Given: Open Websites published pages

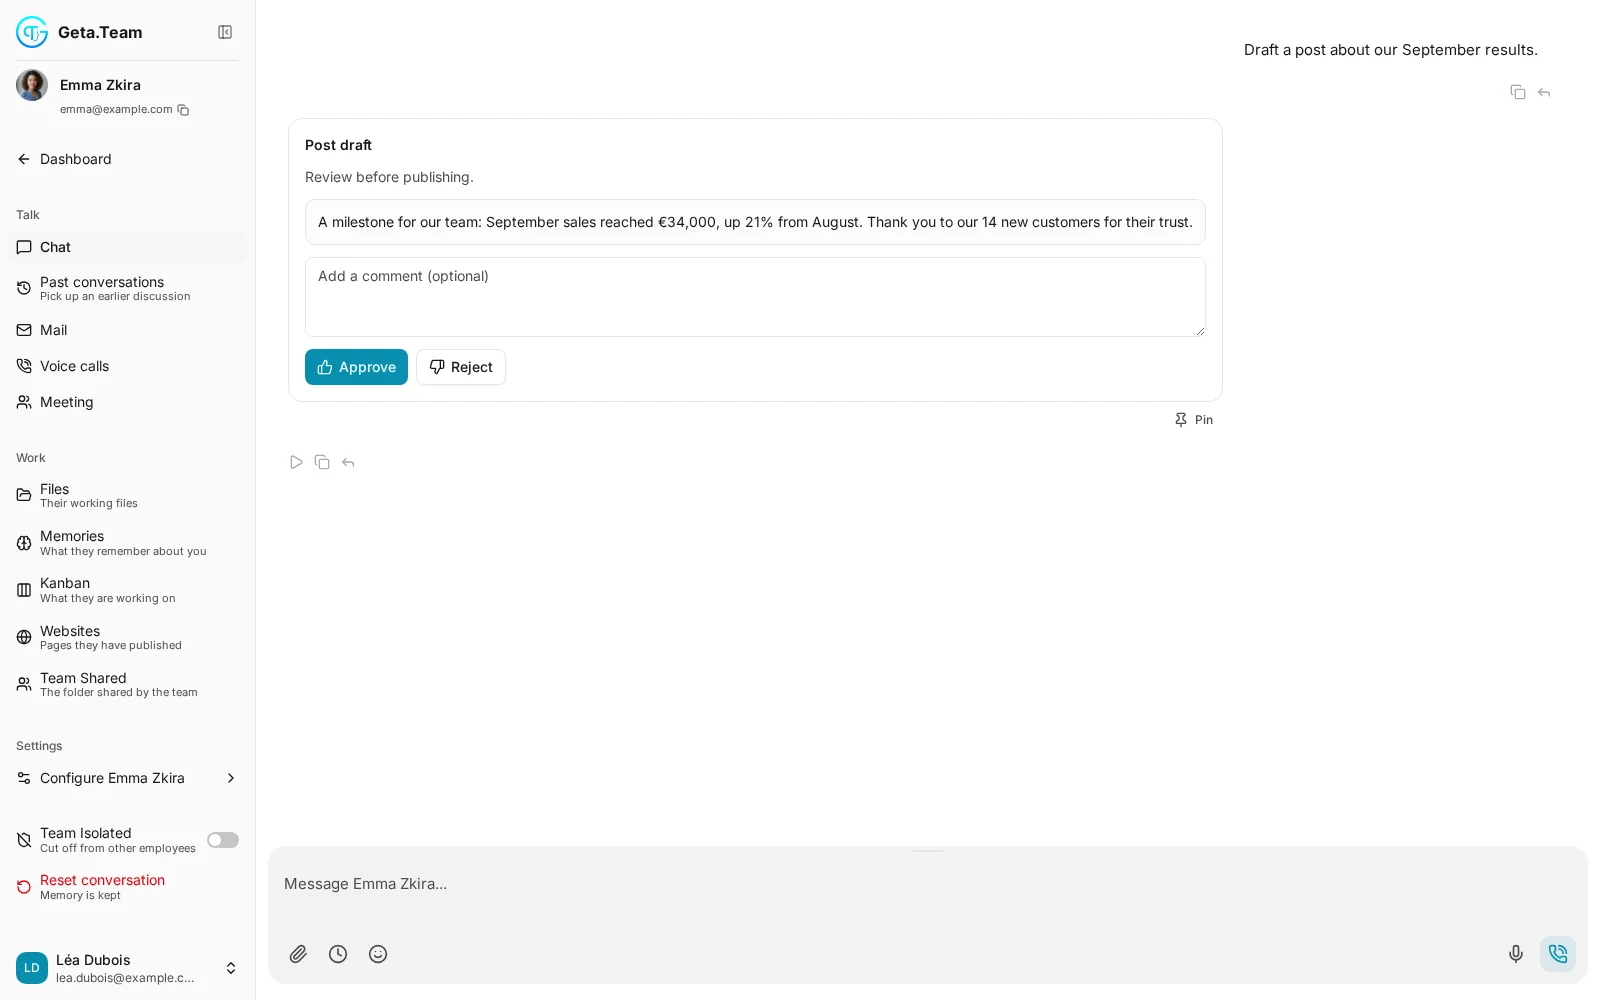Looking at the screenshot, I should point(127,638).
